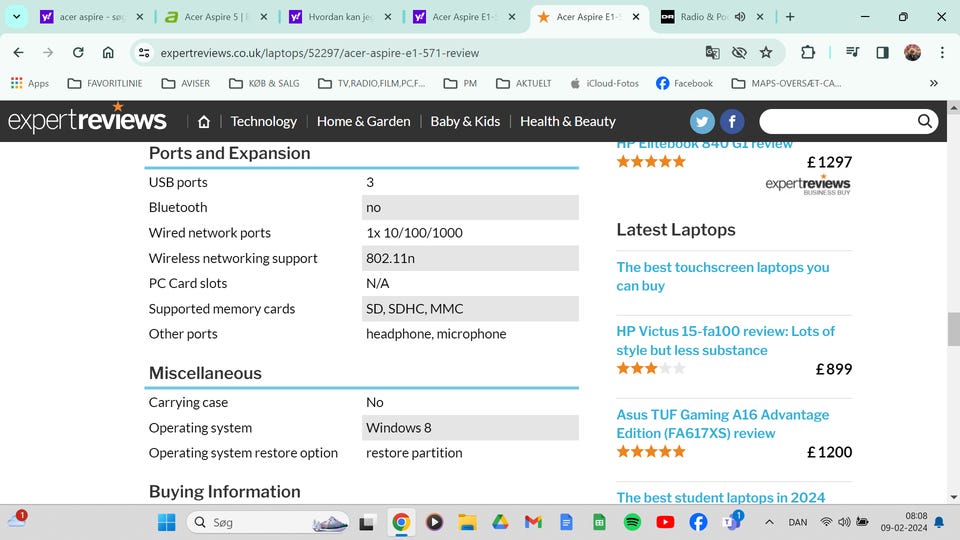Open AVISER bookmarks folder
The image size is (960, 540).
coord(186,83)
